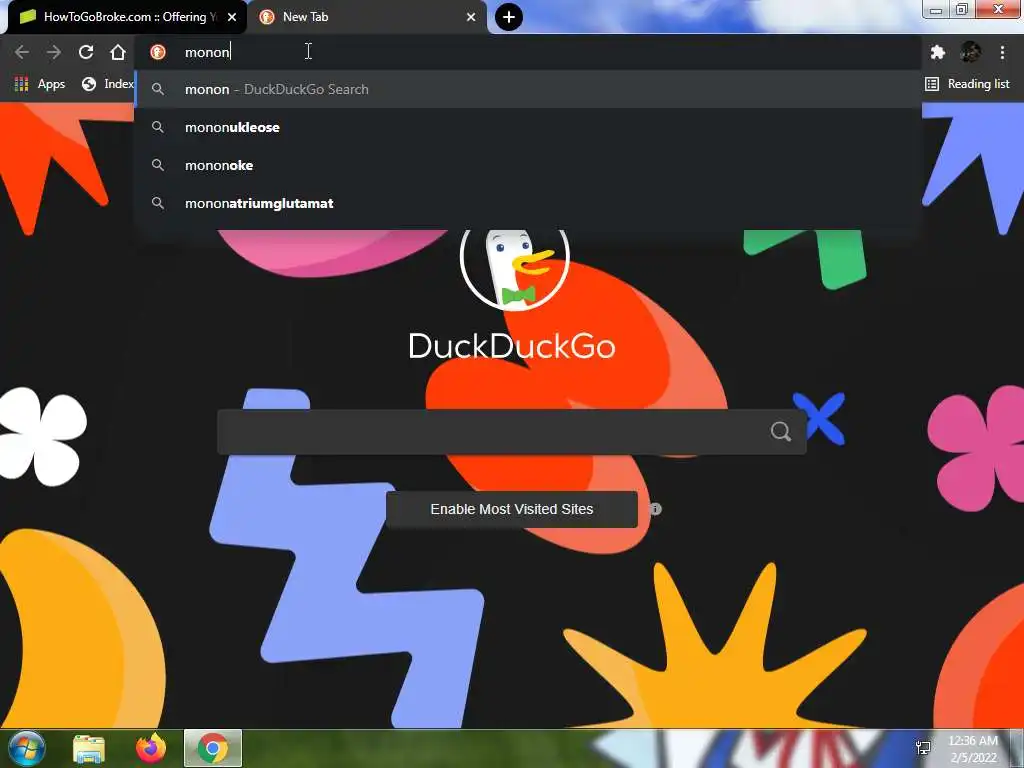Open the Extensions puzzle icon
Screen dimensions: 1024x768
coord(938,52)
